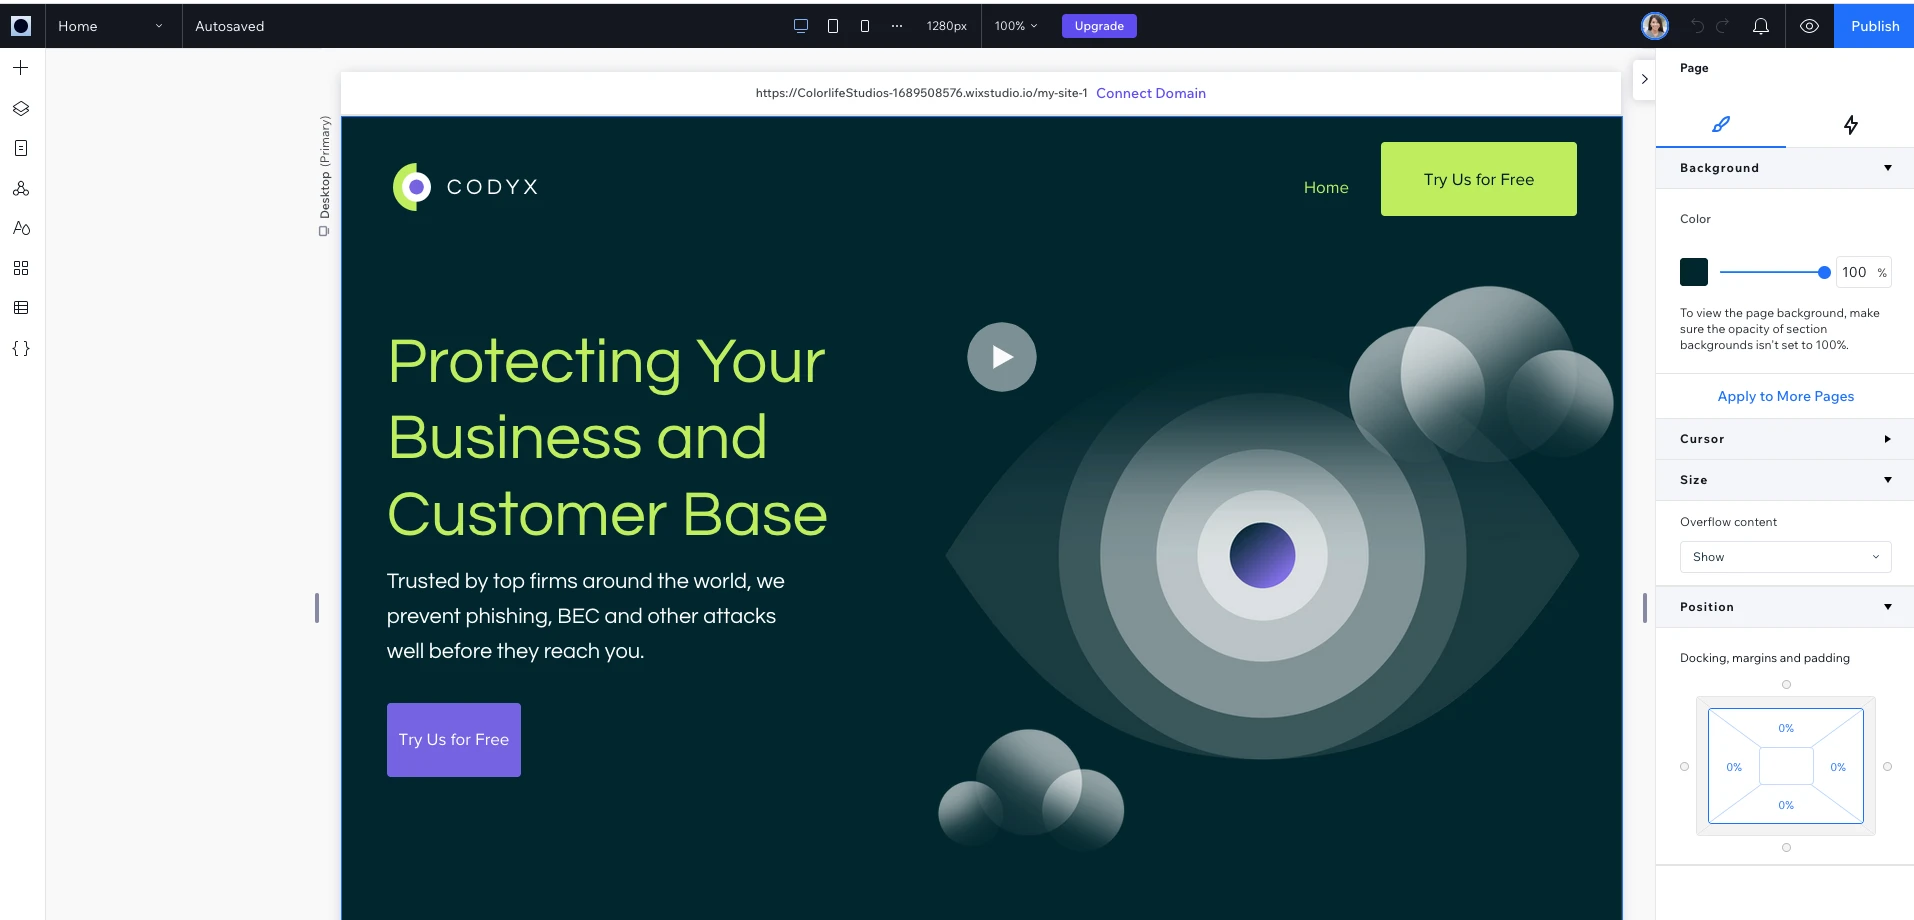Open the more breakpoints ellipsis menu
Screen dimensions: 1914x920
[x=897, y=26]
